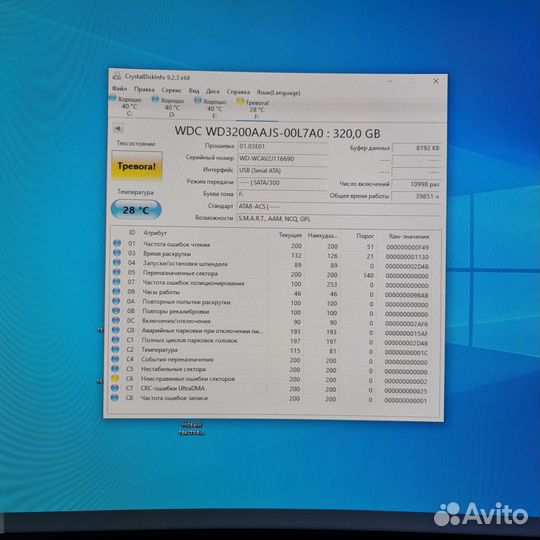
Task: Select the Переназначенные сектора row text
Action: click(x=180, y=273)
